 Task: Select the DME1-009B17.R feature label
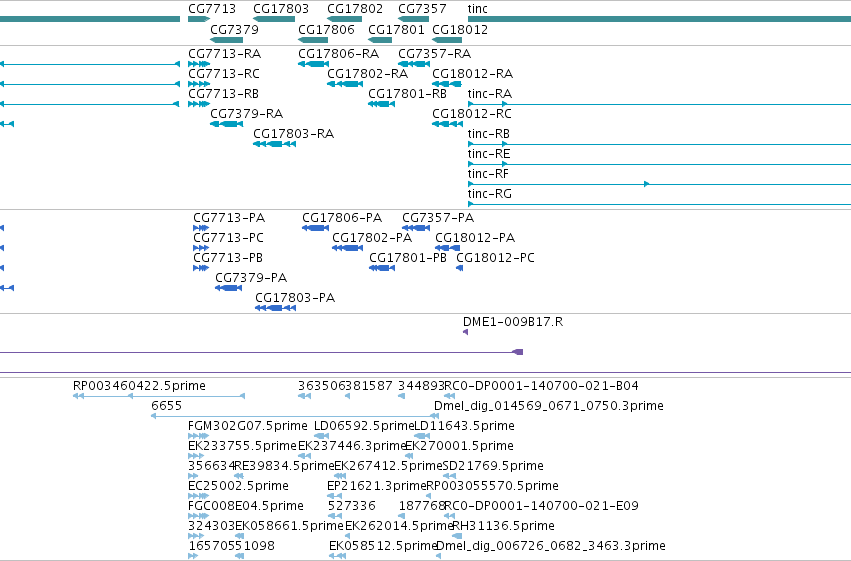[513, 322]
